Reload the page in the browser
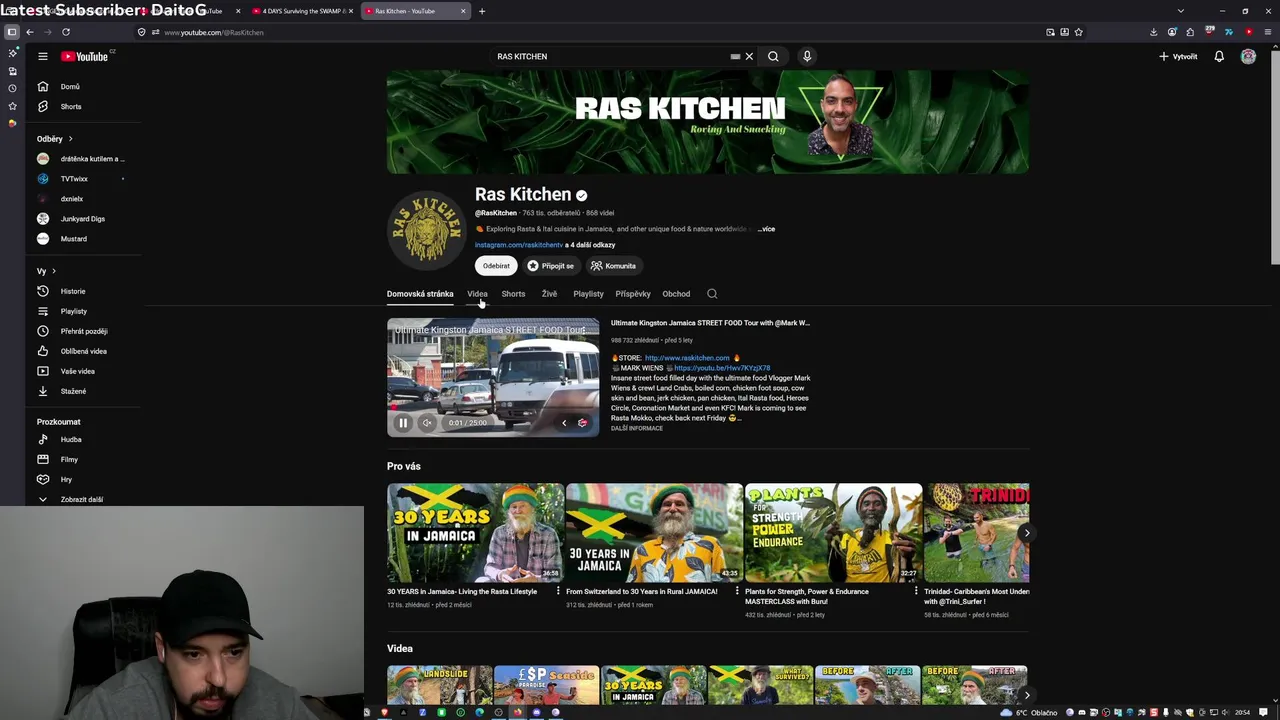The width and height of the screenshot is (1280, 720). tap(66, 32)
